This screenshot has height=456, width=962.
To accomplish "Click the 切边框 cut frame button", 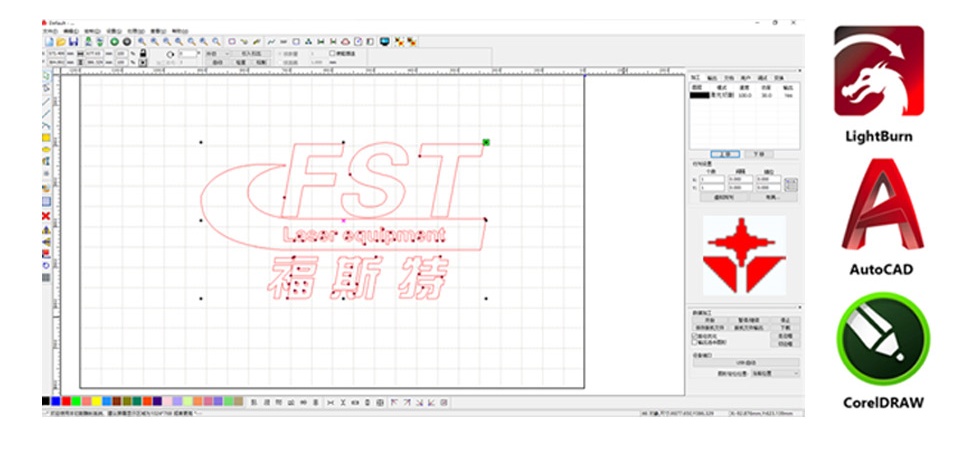I will tap(785, 344).
